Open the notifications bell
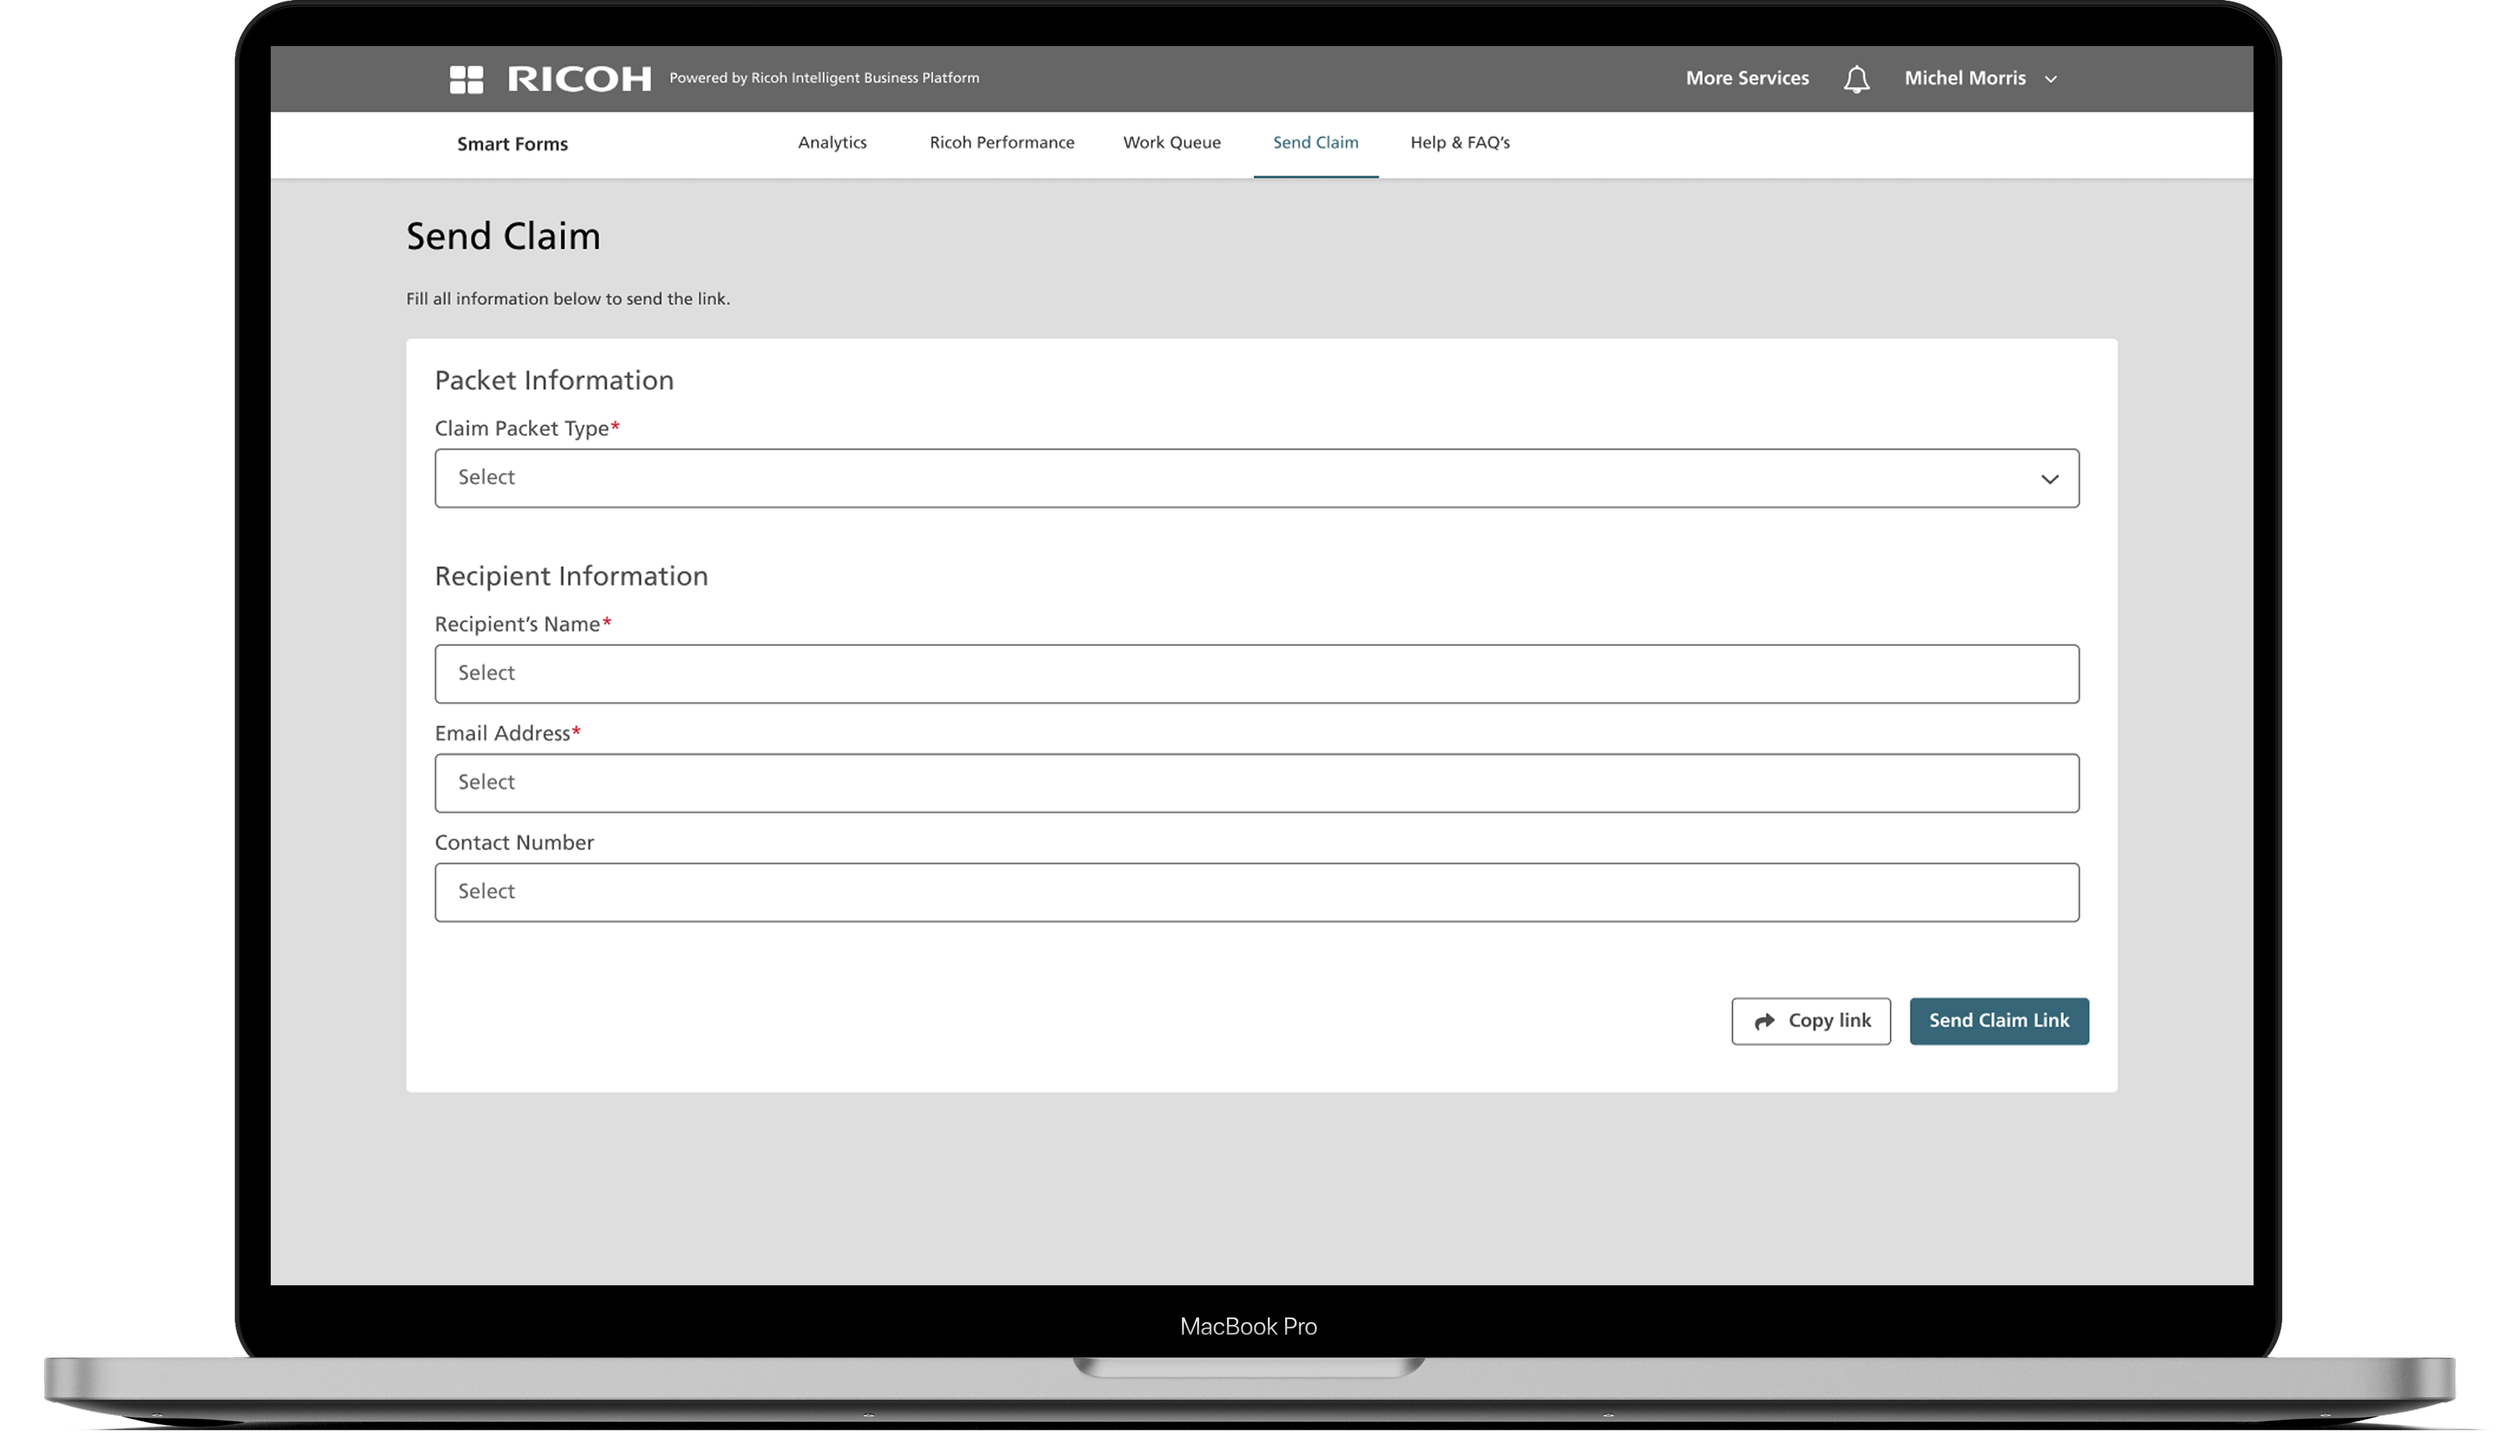The width and height of the screenshot is (2500, 1433). pyautogui.click(x=1856, y=79)
